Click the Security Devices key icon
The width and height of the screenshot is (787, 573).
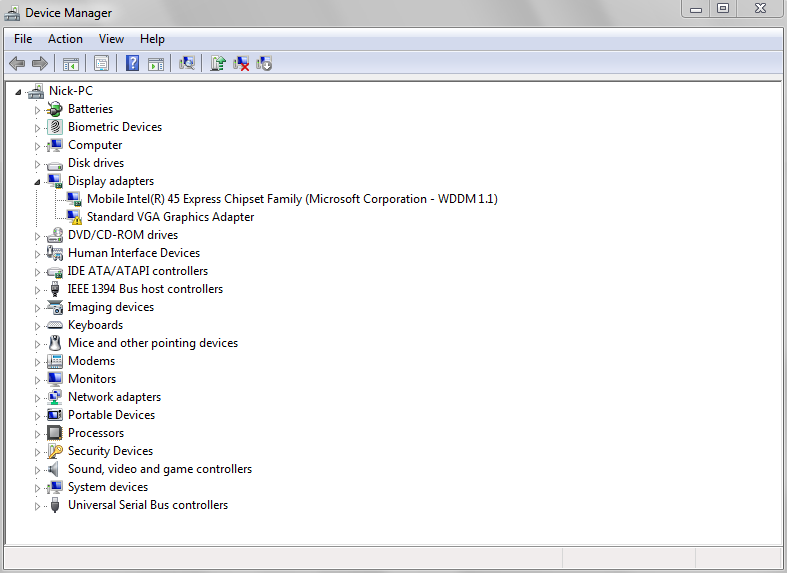pos(55,451)
